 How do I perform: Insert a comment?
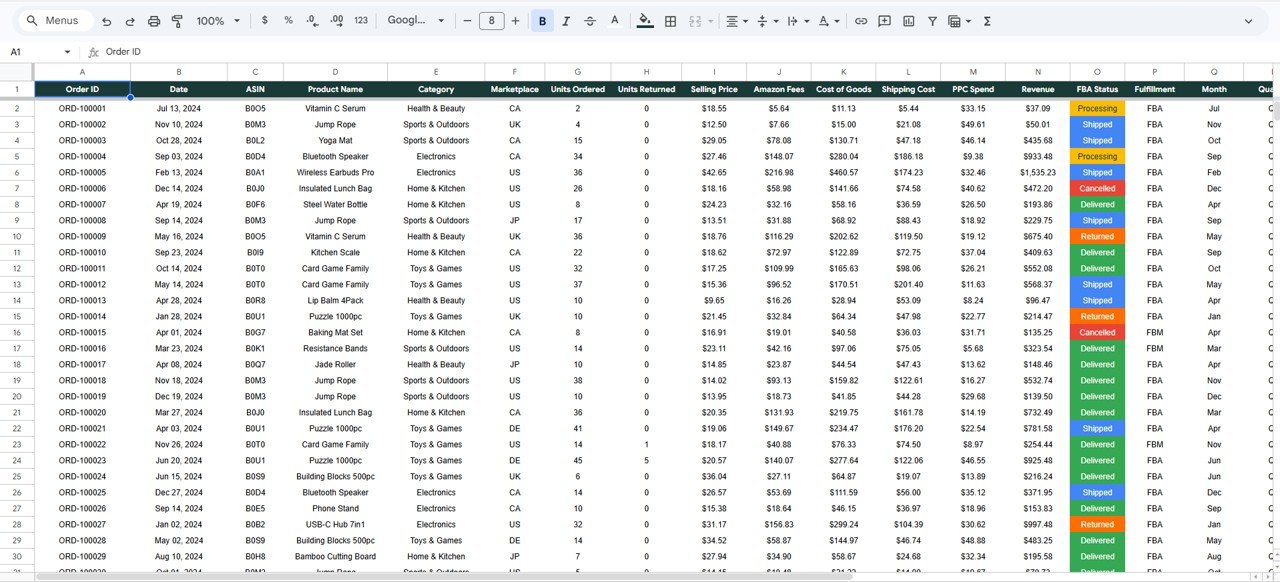[x=884, y=20]
